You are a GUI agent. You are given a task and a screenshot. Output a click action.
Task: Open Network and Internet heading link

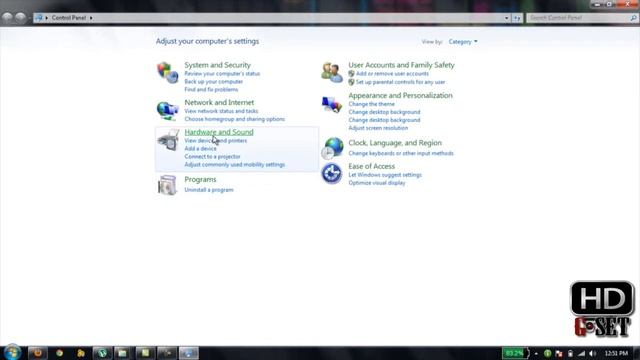click(219, 102)
